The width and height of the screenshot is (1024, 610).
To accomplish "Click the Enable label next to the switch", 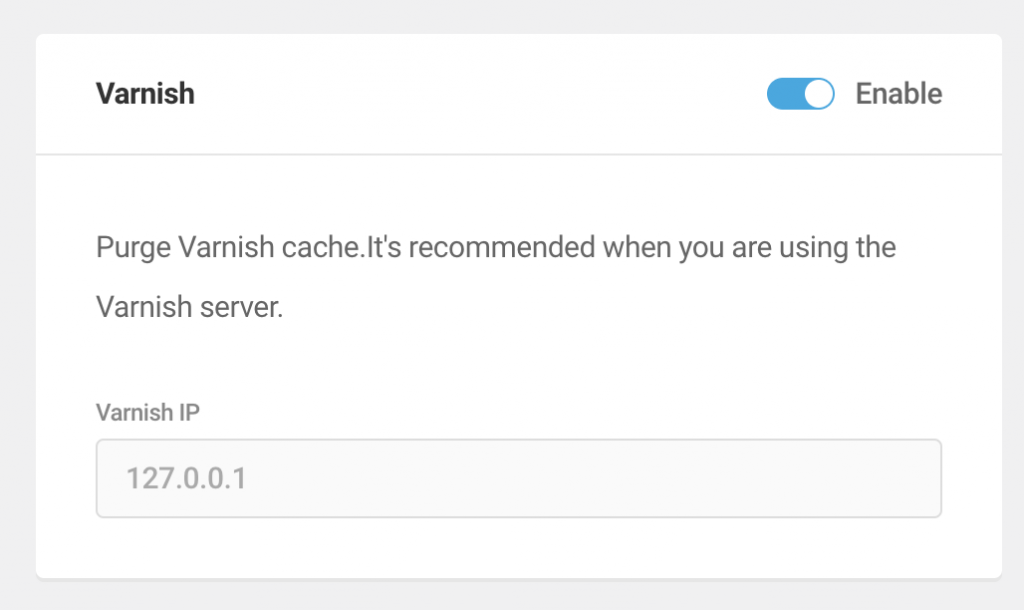I will pyautogui.click(x=898, y=93).
